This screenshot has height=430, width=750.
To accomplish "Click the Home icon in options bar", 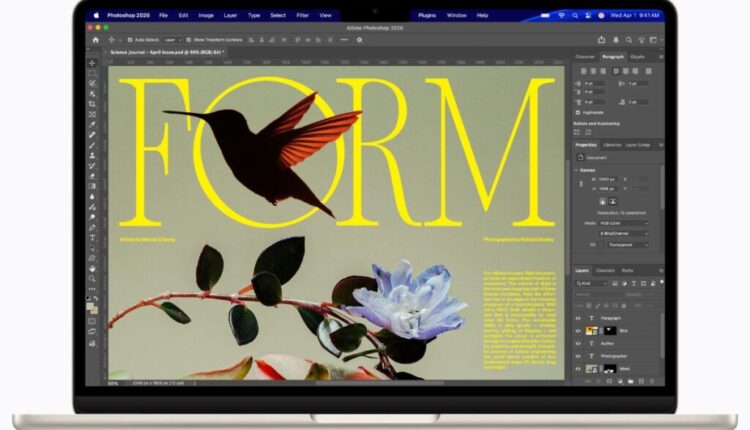I will tap(96, 40).
